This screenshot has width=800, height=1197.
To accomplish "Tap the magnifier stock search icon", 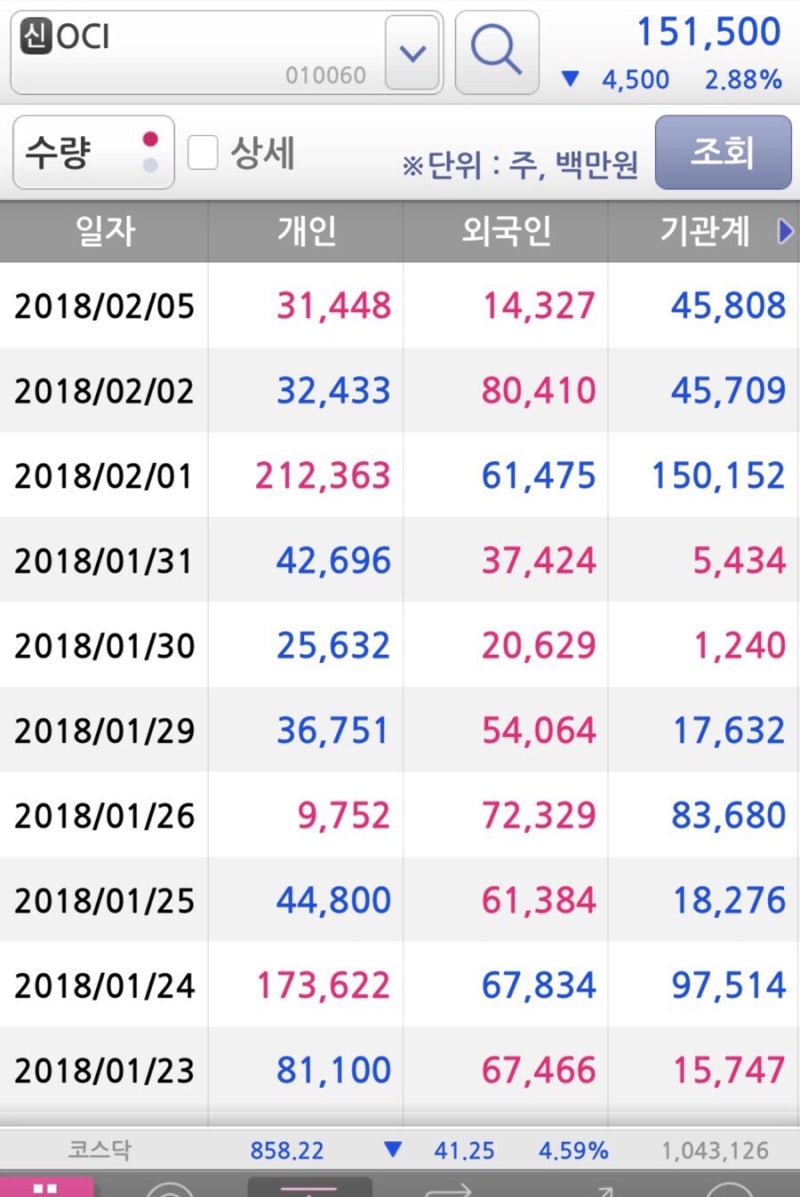I will [497, 51].
